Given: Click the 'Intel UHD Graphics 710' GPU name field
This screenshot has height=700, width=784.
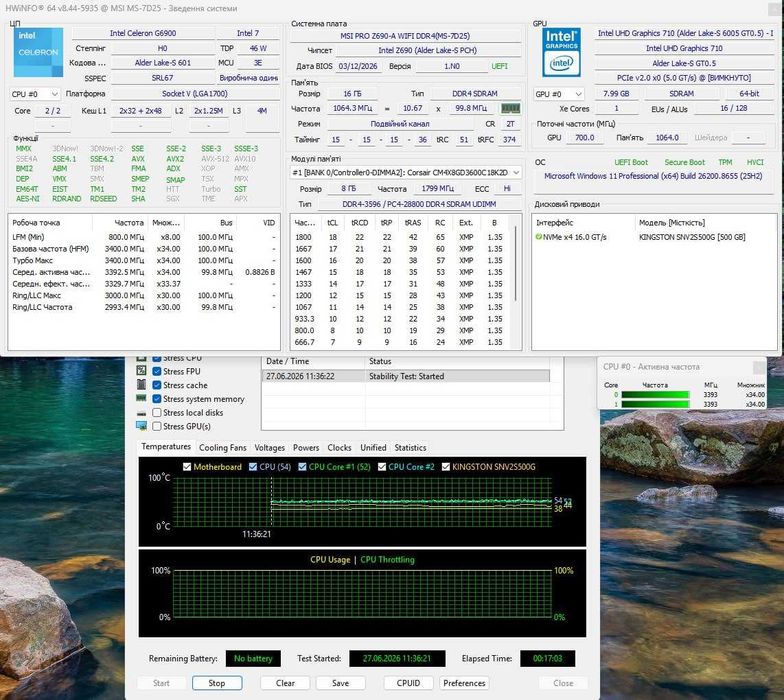Looking at the screenshot, I should click(684, 48).
